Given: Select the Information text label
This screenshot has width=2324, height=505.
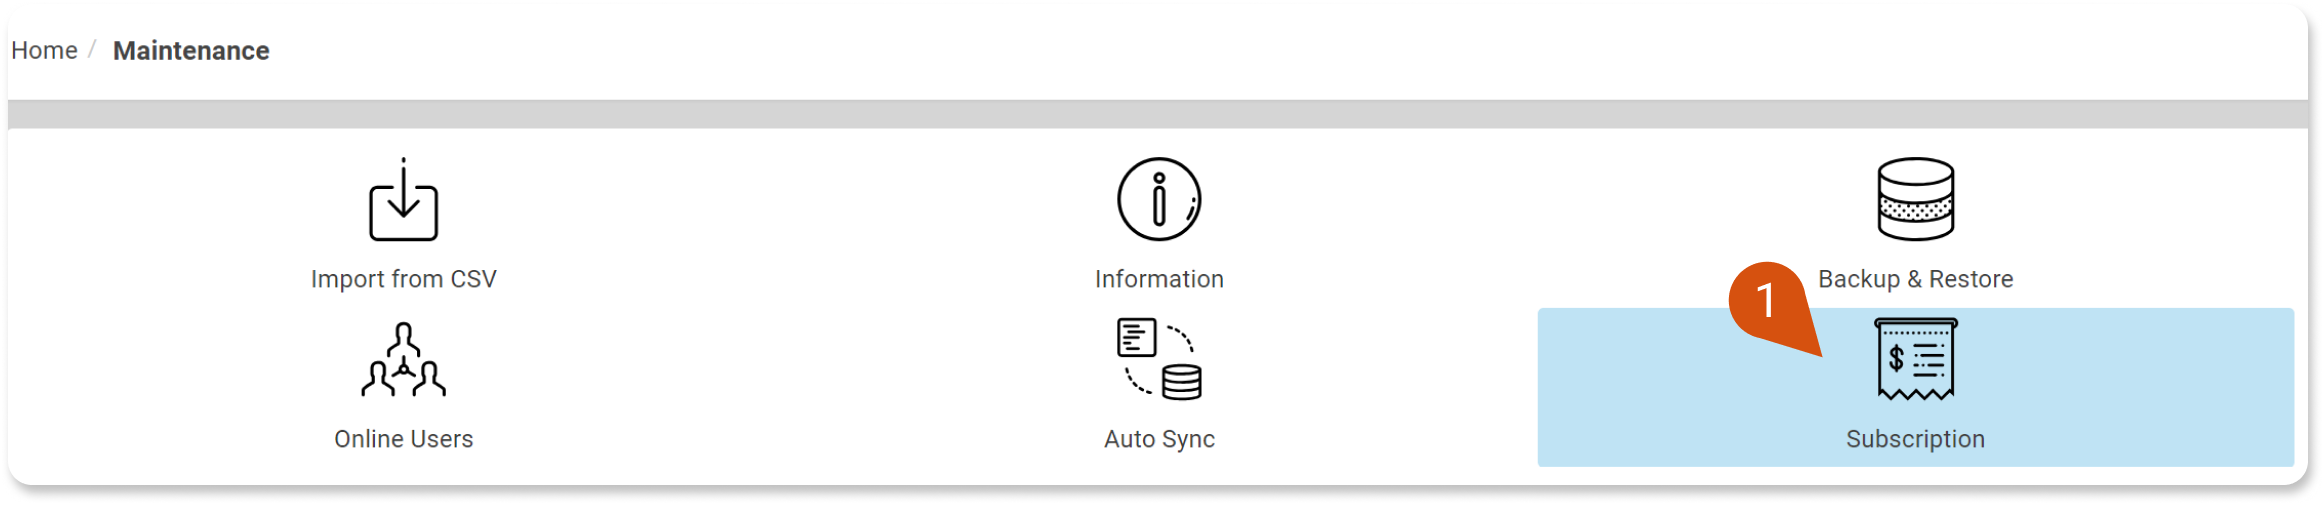Looking at the screenshot, I should 1159,279.
